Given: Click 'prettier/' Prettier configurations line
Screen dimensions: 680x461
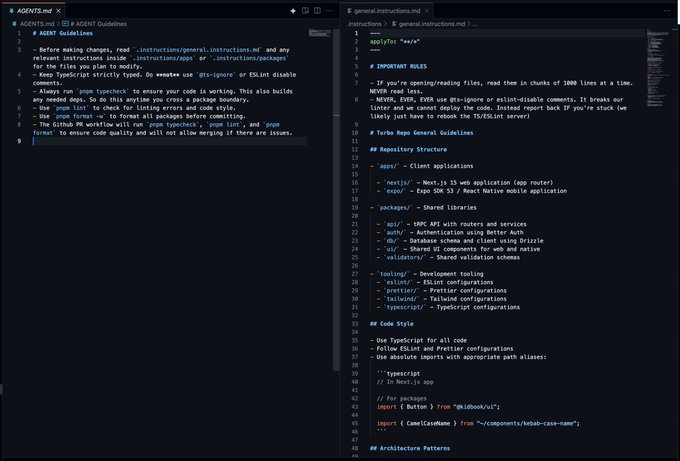Looking at the screenshot, I should pyautogui.click(x=441, y=291).
